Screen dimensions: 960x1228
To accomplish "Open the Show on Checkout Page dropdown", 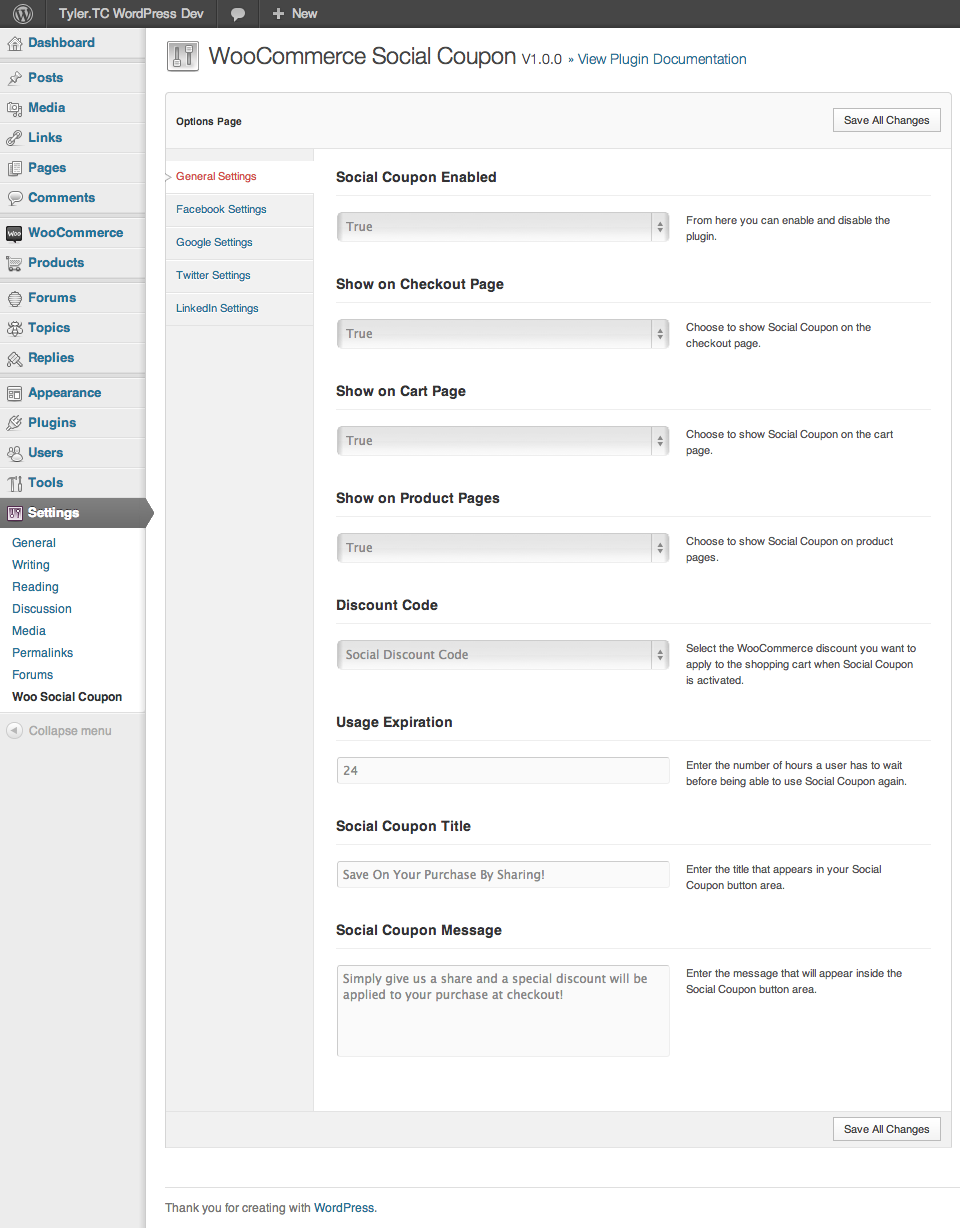I will click(503, 334).
